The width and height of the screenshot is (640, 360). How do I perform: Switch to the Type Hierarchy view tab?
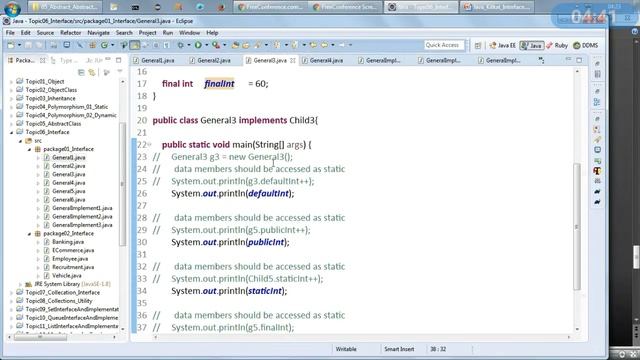click(64, 60)
